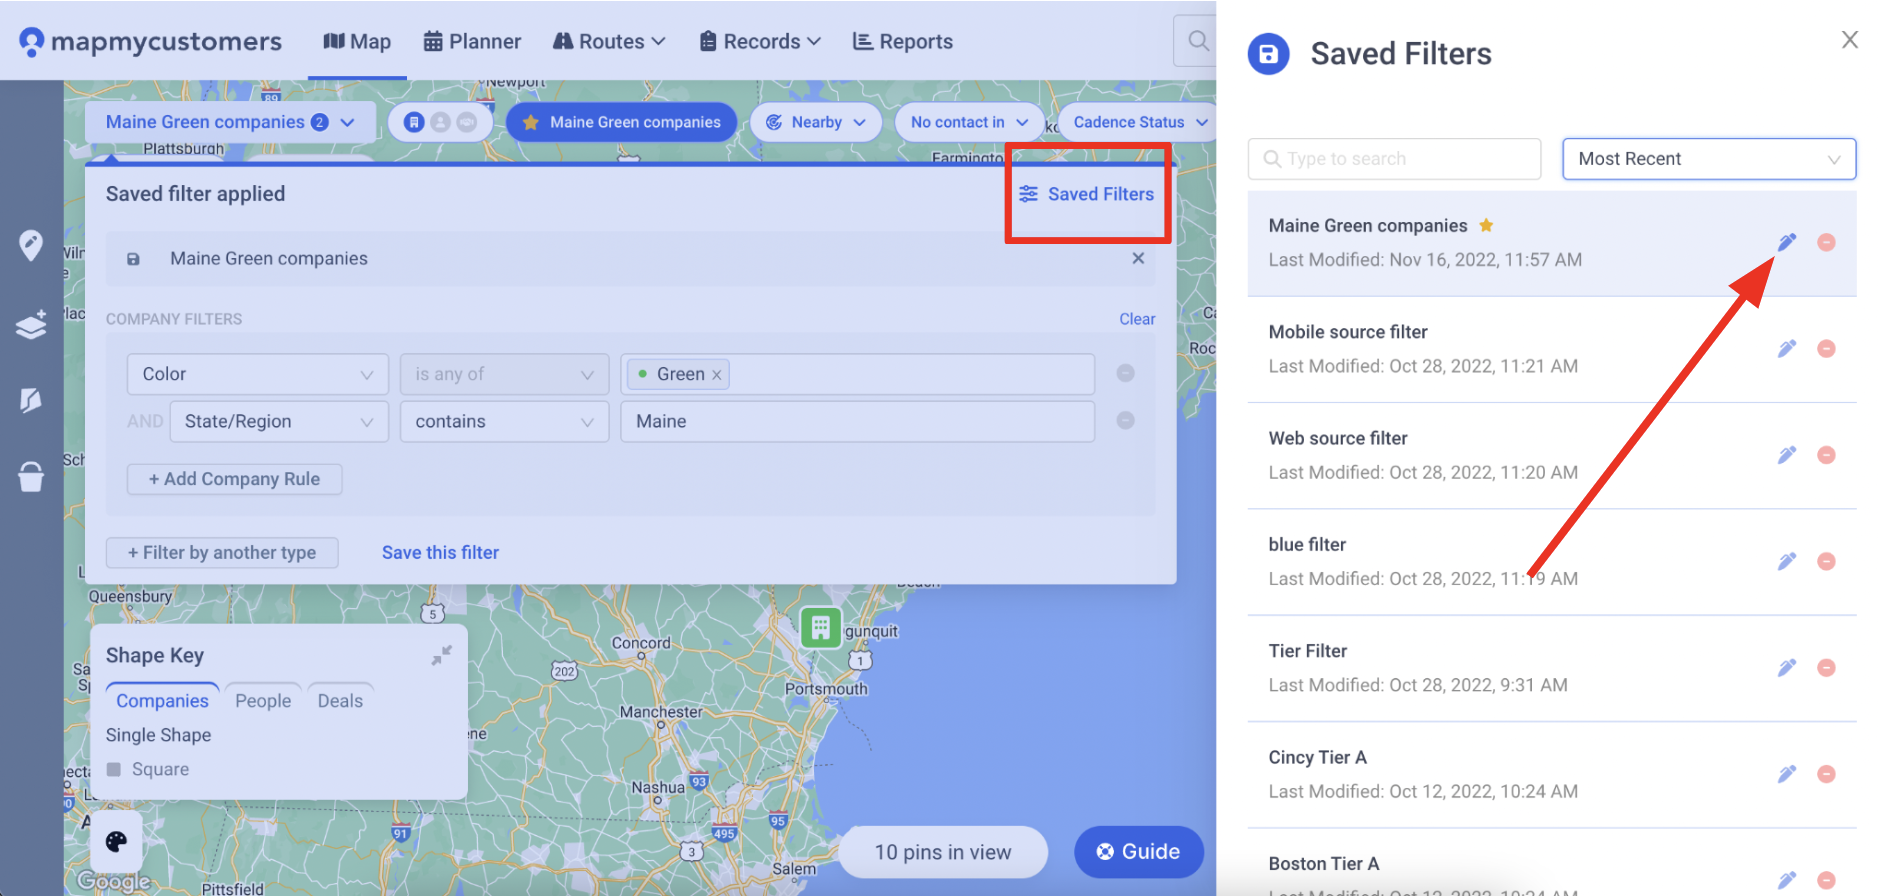Viewport: 1878px width, 896px height.
Task: Edit the blue filter entry
Action: click(1787, 561)
